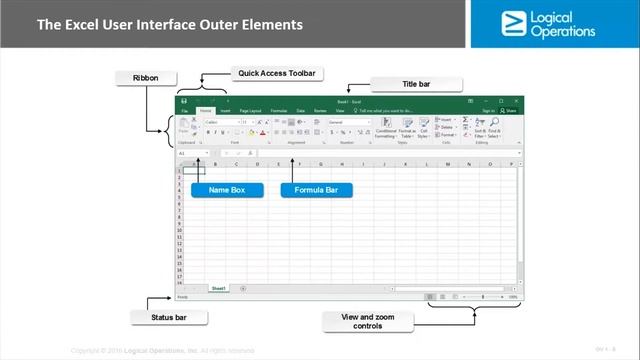
Task: Click the red Font Color swatch
Action: tap(262, 132)
